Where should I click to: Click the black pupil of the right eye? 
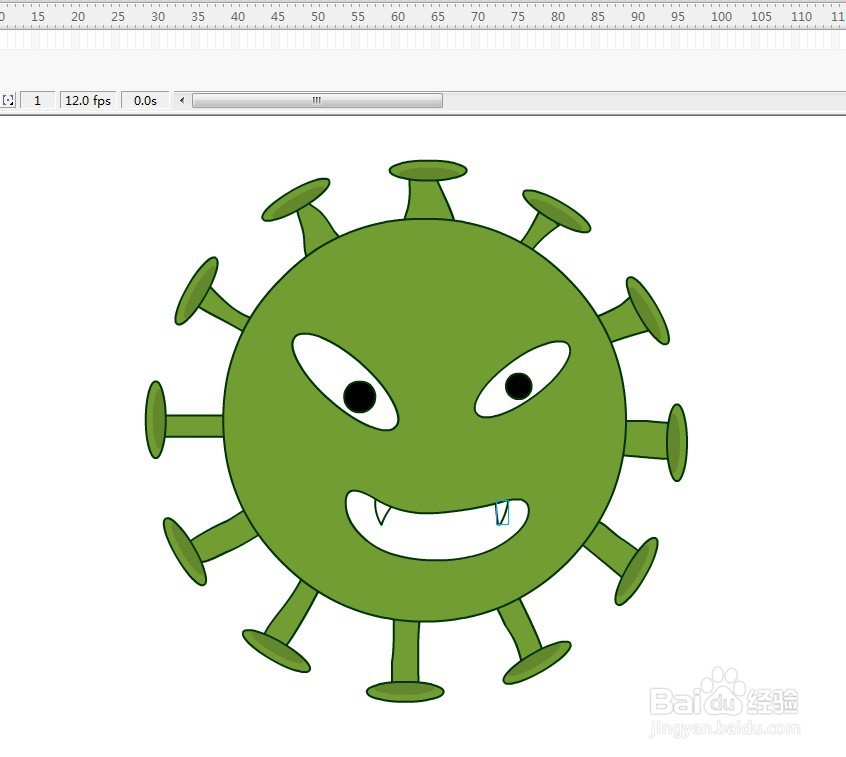(x=518, y=386)
